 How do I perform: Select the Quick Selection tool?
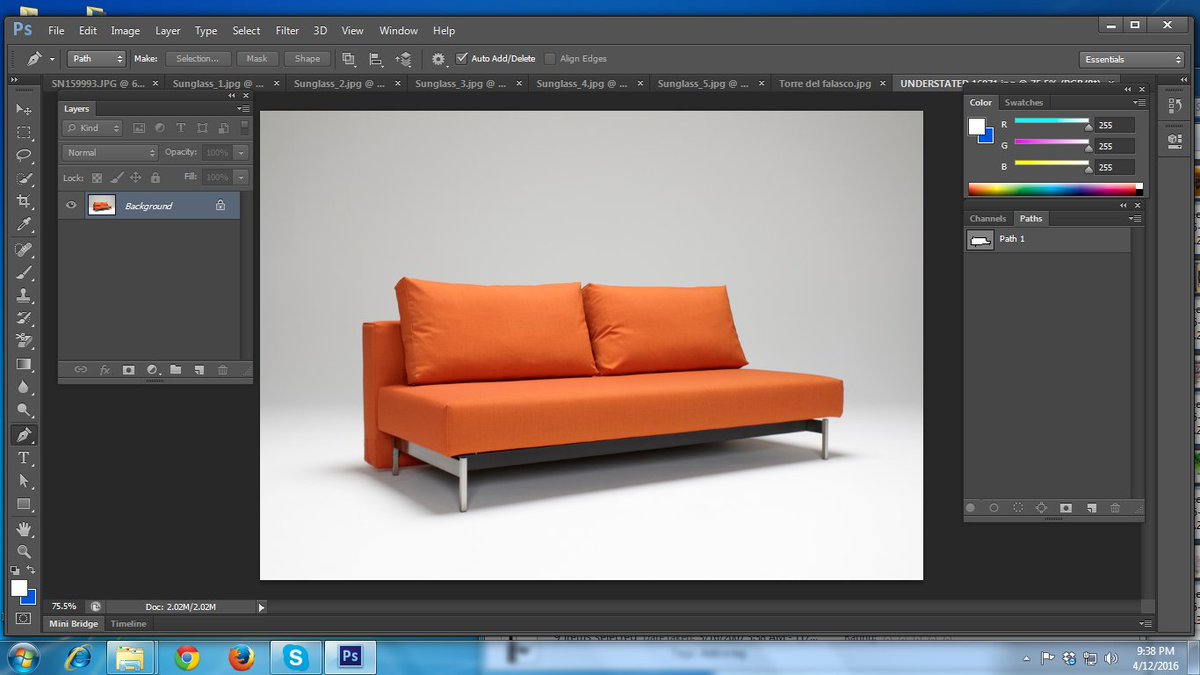pyautogui.click(x=24, y=178)
